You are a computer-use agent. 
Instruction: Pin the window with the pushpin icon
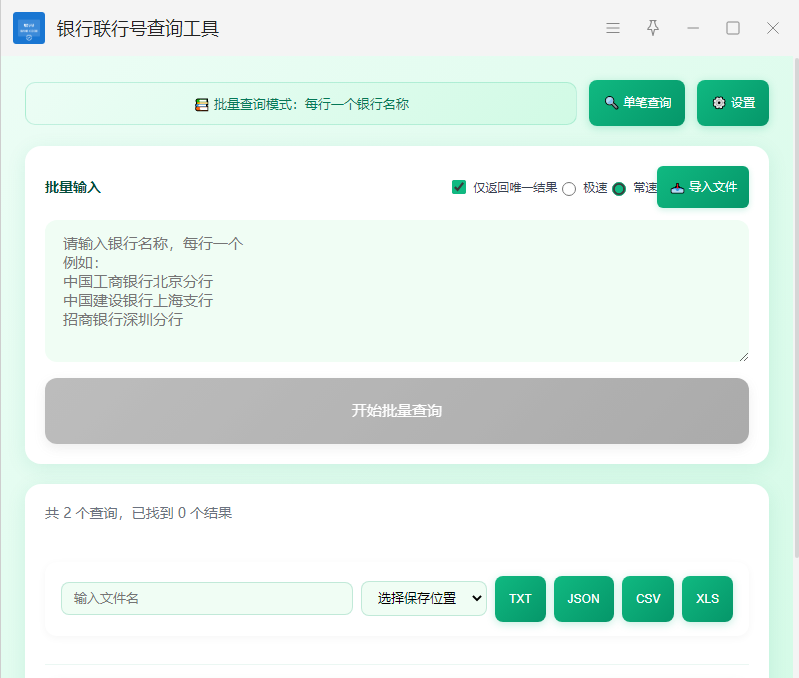pos(653,28)
